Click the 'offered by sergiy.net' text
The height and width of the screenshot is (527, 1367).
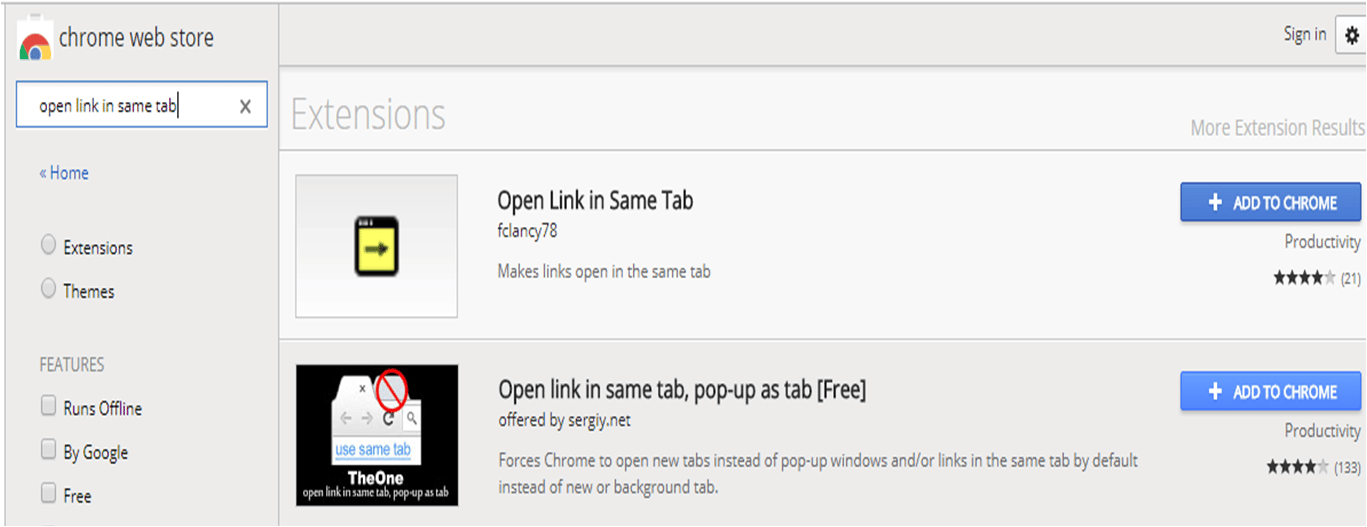(565, 420)
